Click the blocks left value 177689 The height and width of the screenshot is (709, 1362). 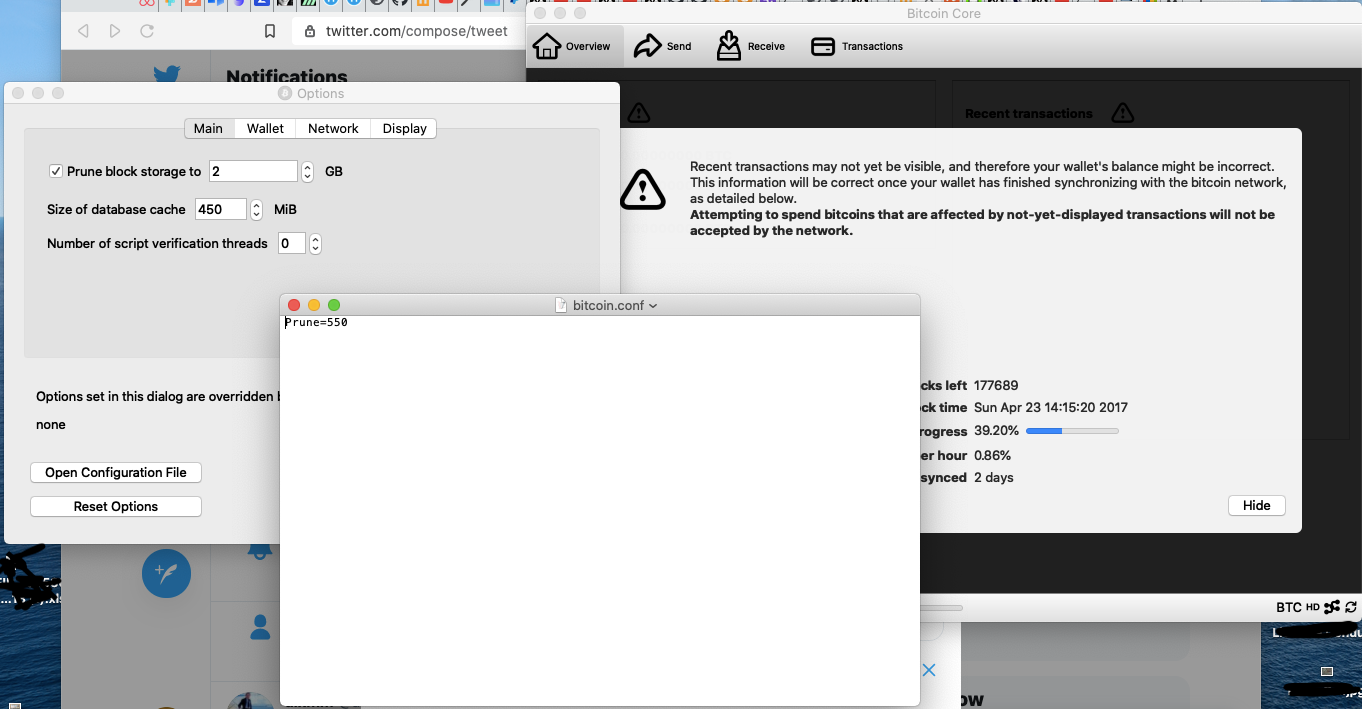coord(996,385)
